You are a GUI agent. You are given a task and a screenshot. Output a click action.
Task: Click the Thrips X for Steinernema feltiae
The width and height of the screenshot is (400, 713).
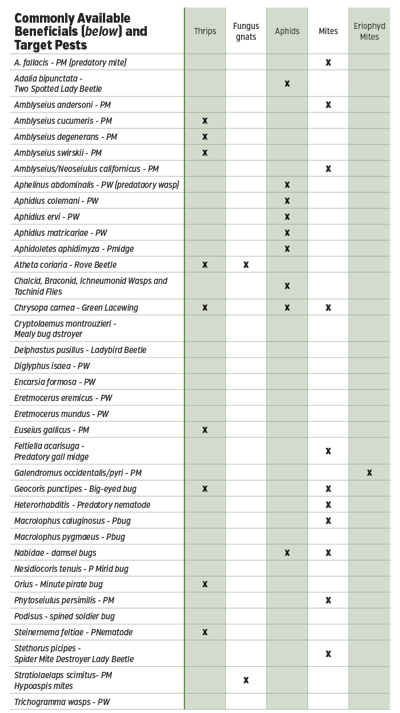[205, 632]
